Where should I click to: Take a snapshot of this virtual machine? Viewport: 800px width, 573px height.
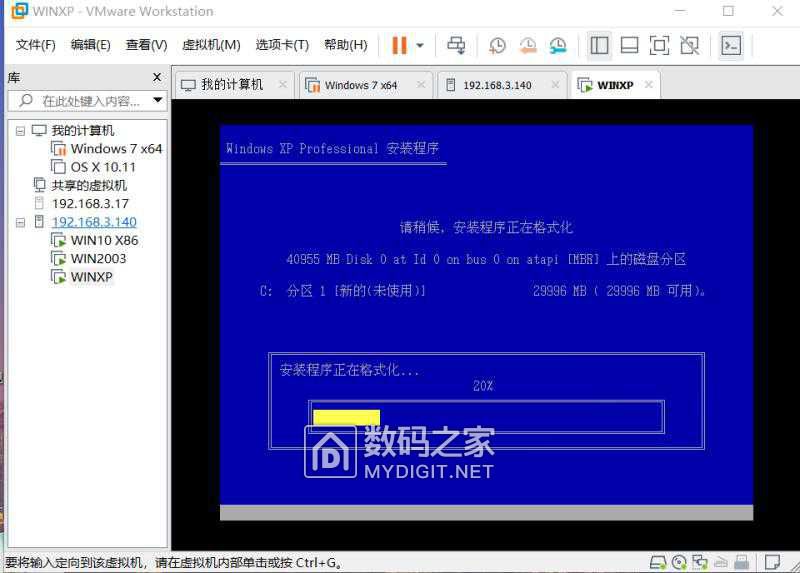pyautogui.click(x=497, y=45)
